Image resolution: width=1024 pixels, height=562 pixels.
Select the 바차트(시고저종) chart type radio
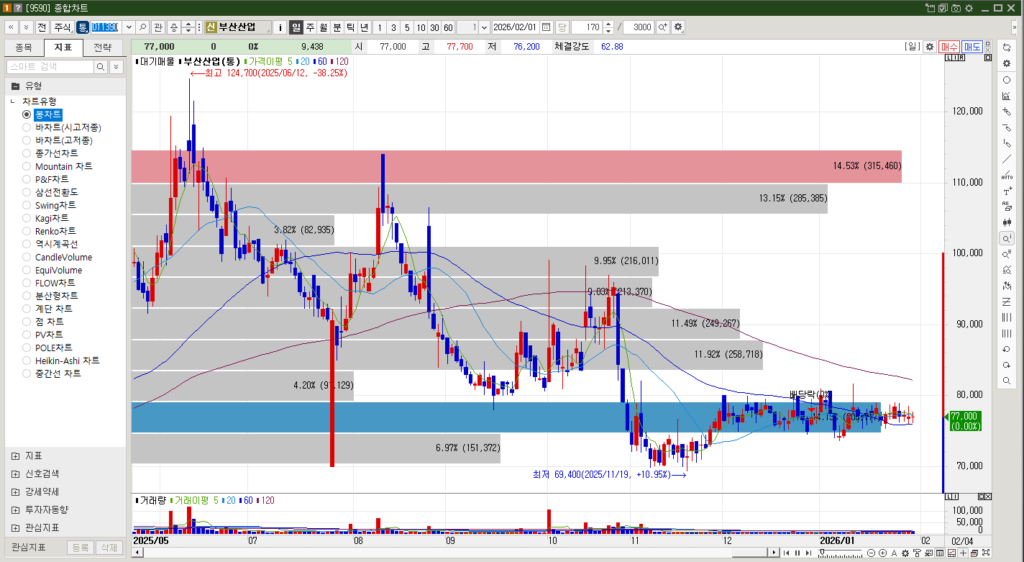(27, 128)
